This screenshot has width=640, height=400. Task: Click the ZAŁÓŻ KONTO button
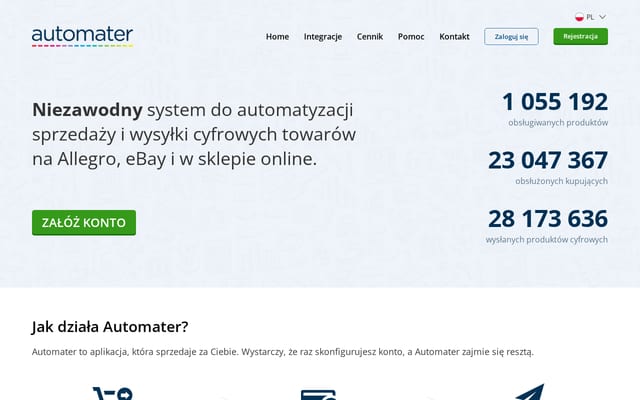coord(84,223)
